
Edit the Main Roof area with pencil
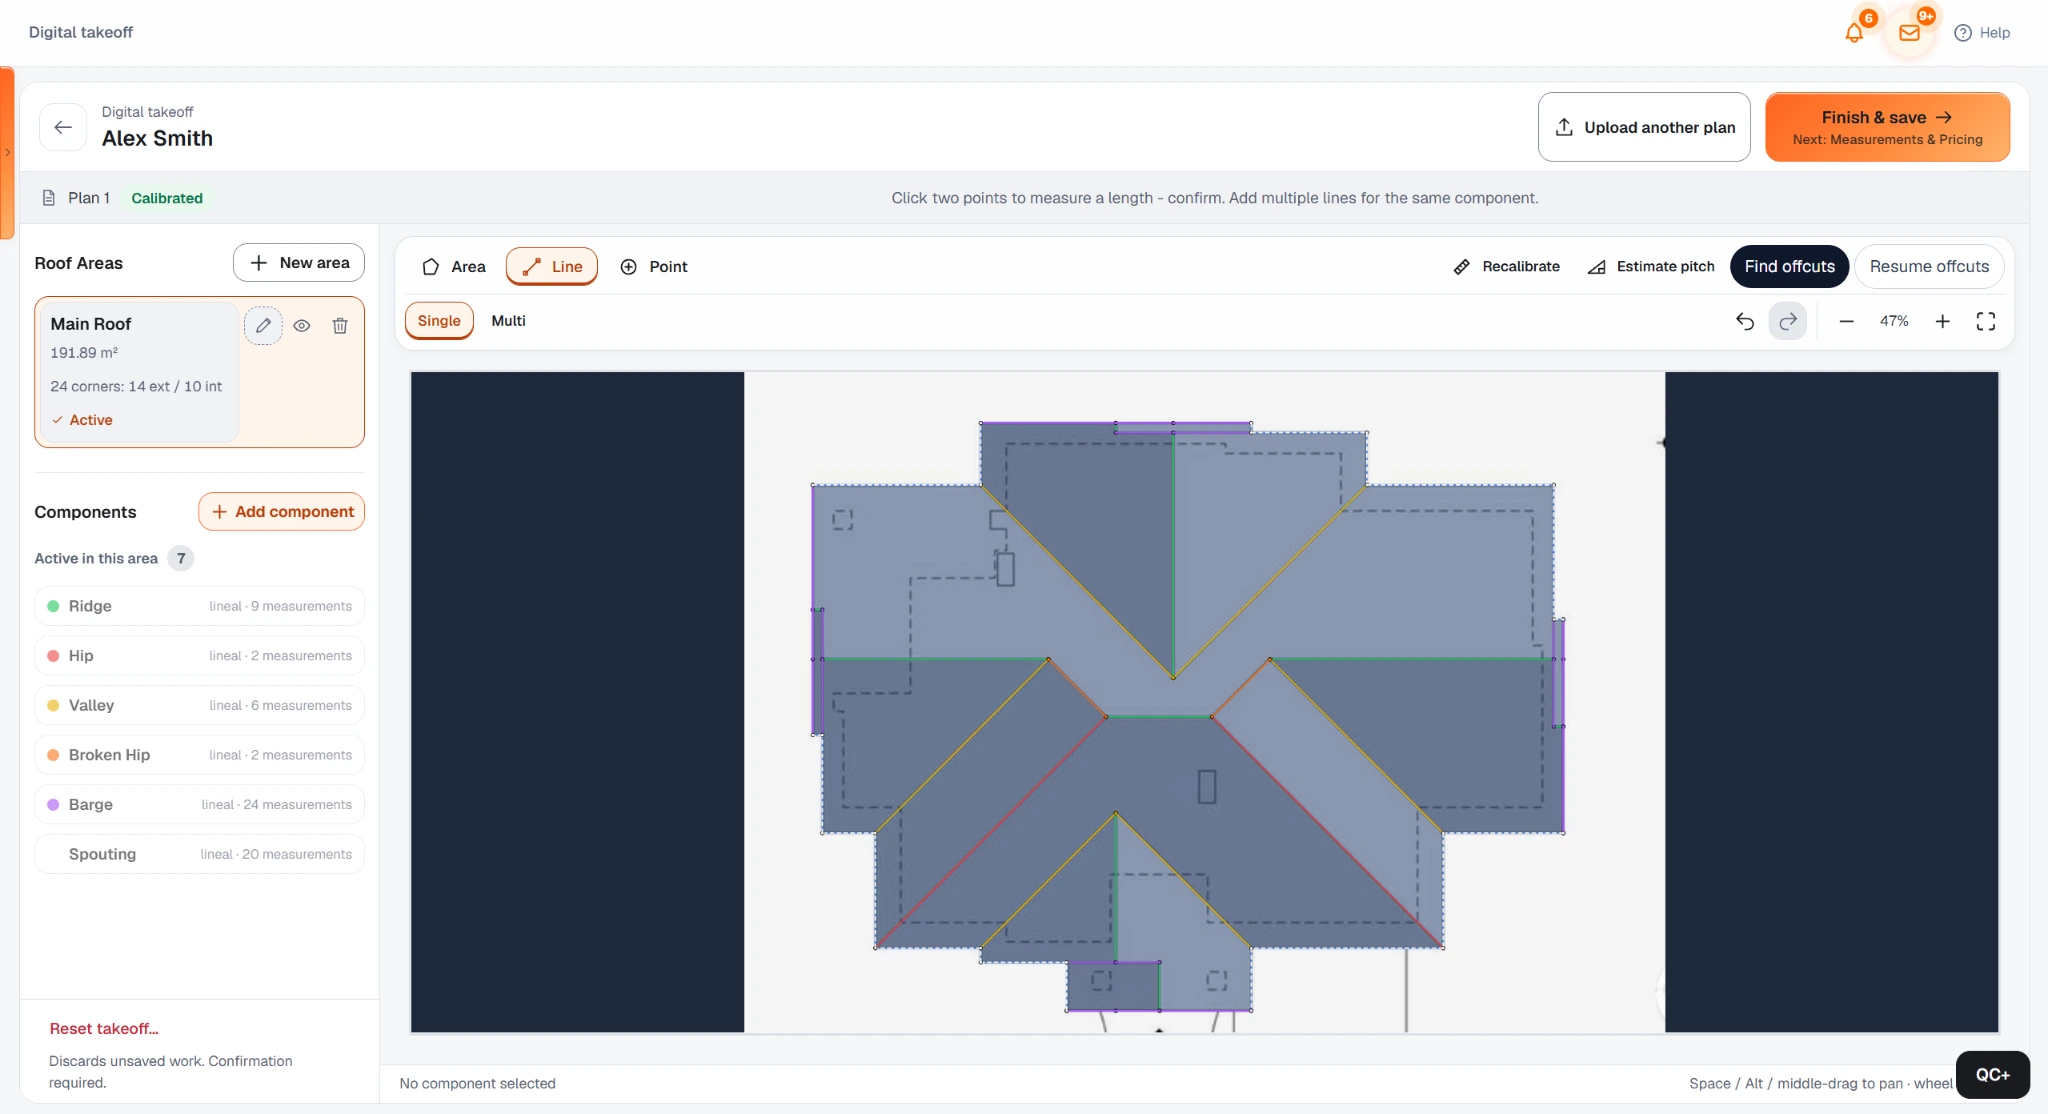click(263, 325)
